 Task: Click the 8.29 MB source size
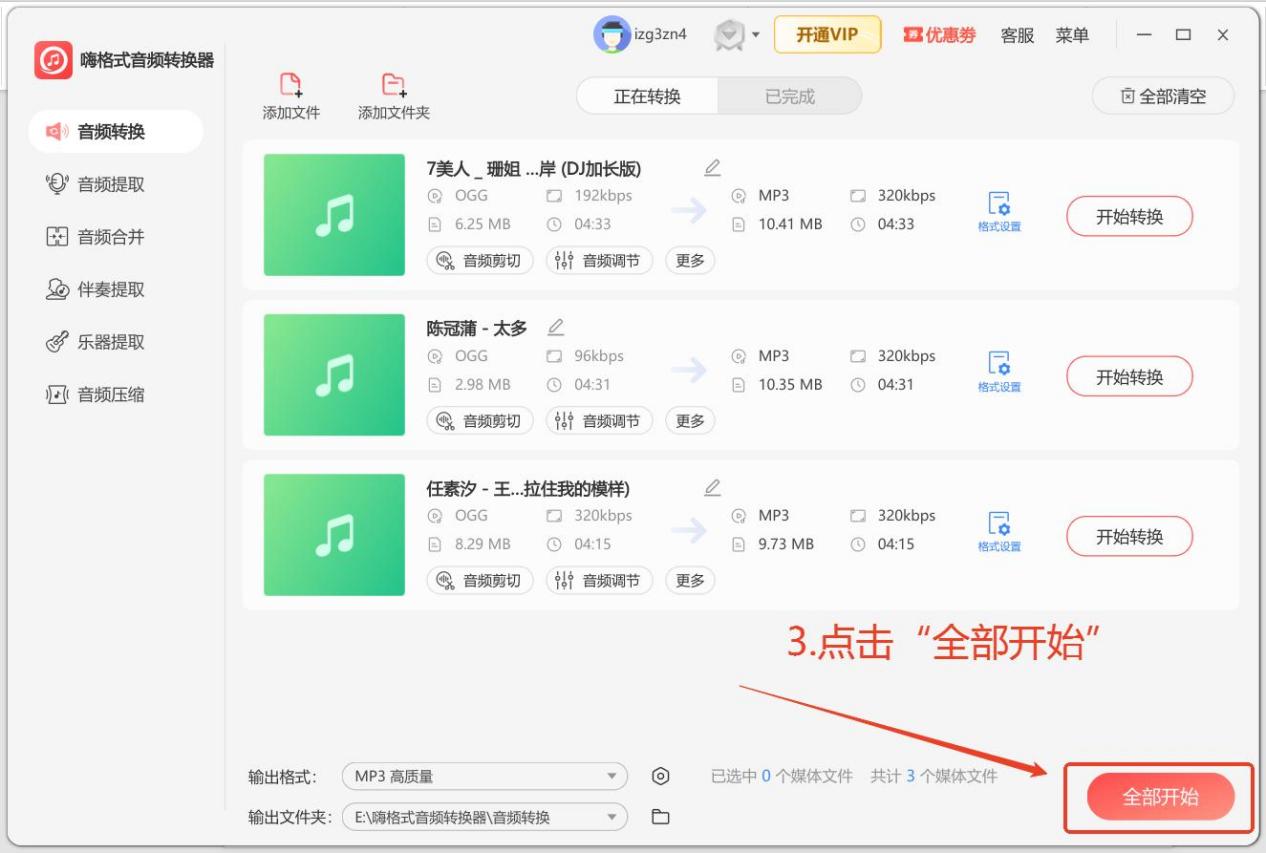482,544
